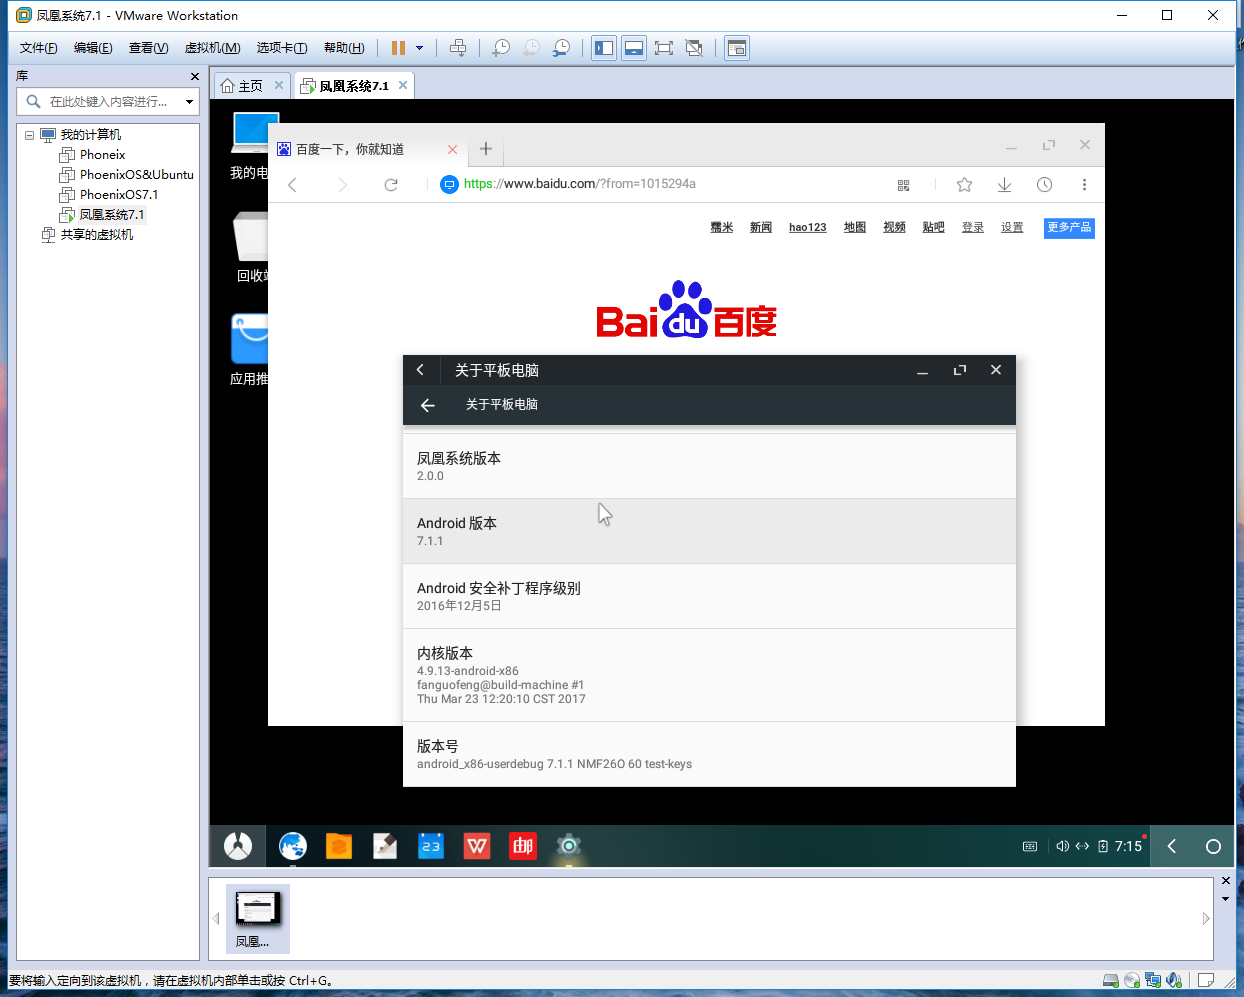The height and width of the screenshot is (997, 1244).
Task: Switch to Unity mode icon
Action: pos(694,48)
